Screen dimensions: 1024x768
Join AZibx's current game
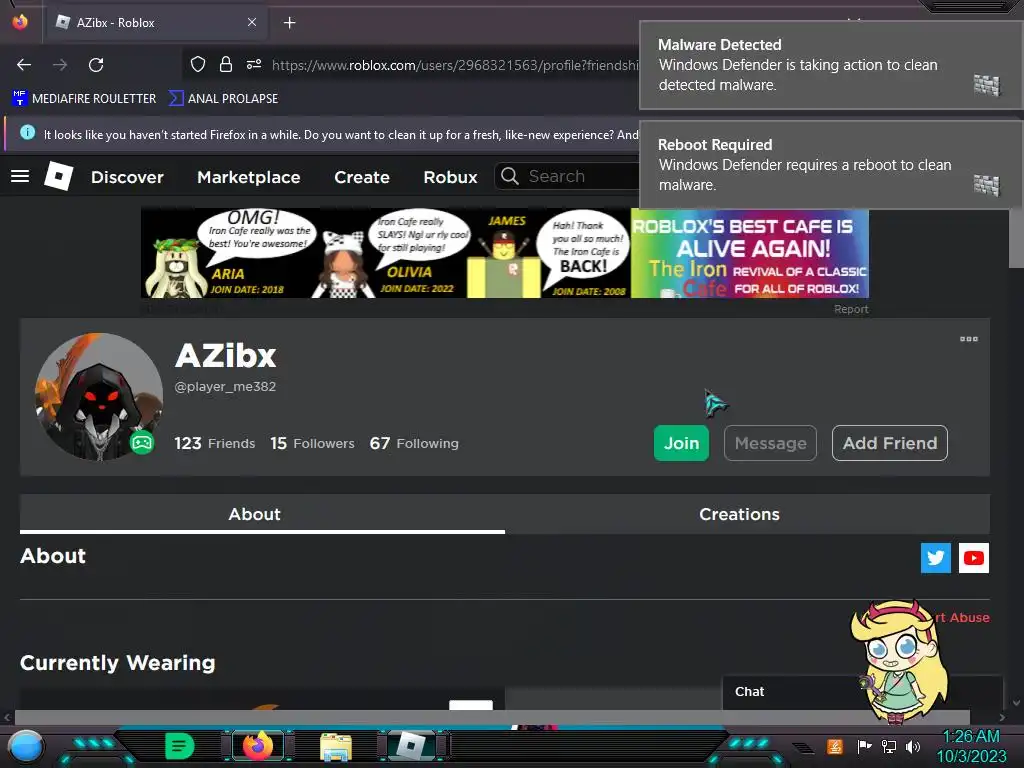681,443
